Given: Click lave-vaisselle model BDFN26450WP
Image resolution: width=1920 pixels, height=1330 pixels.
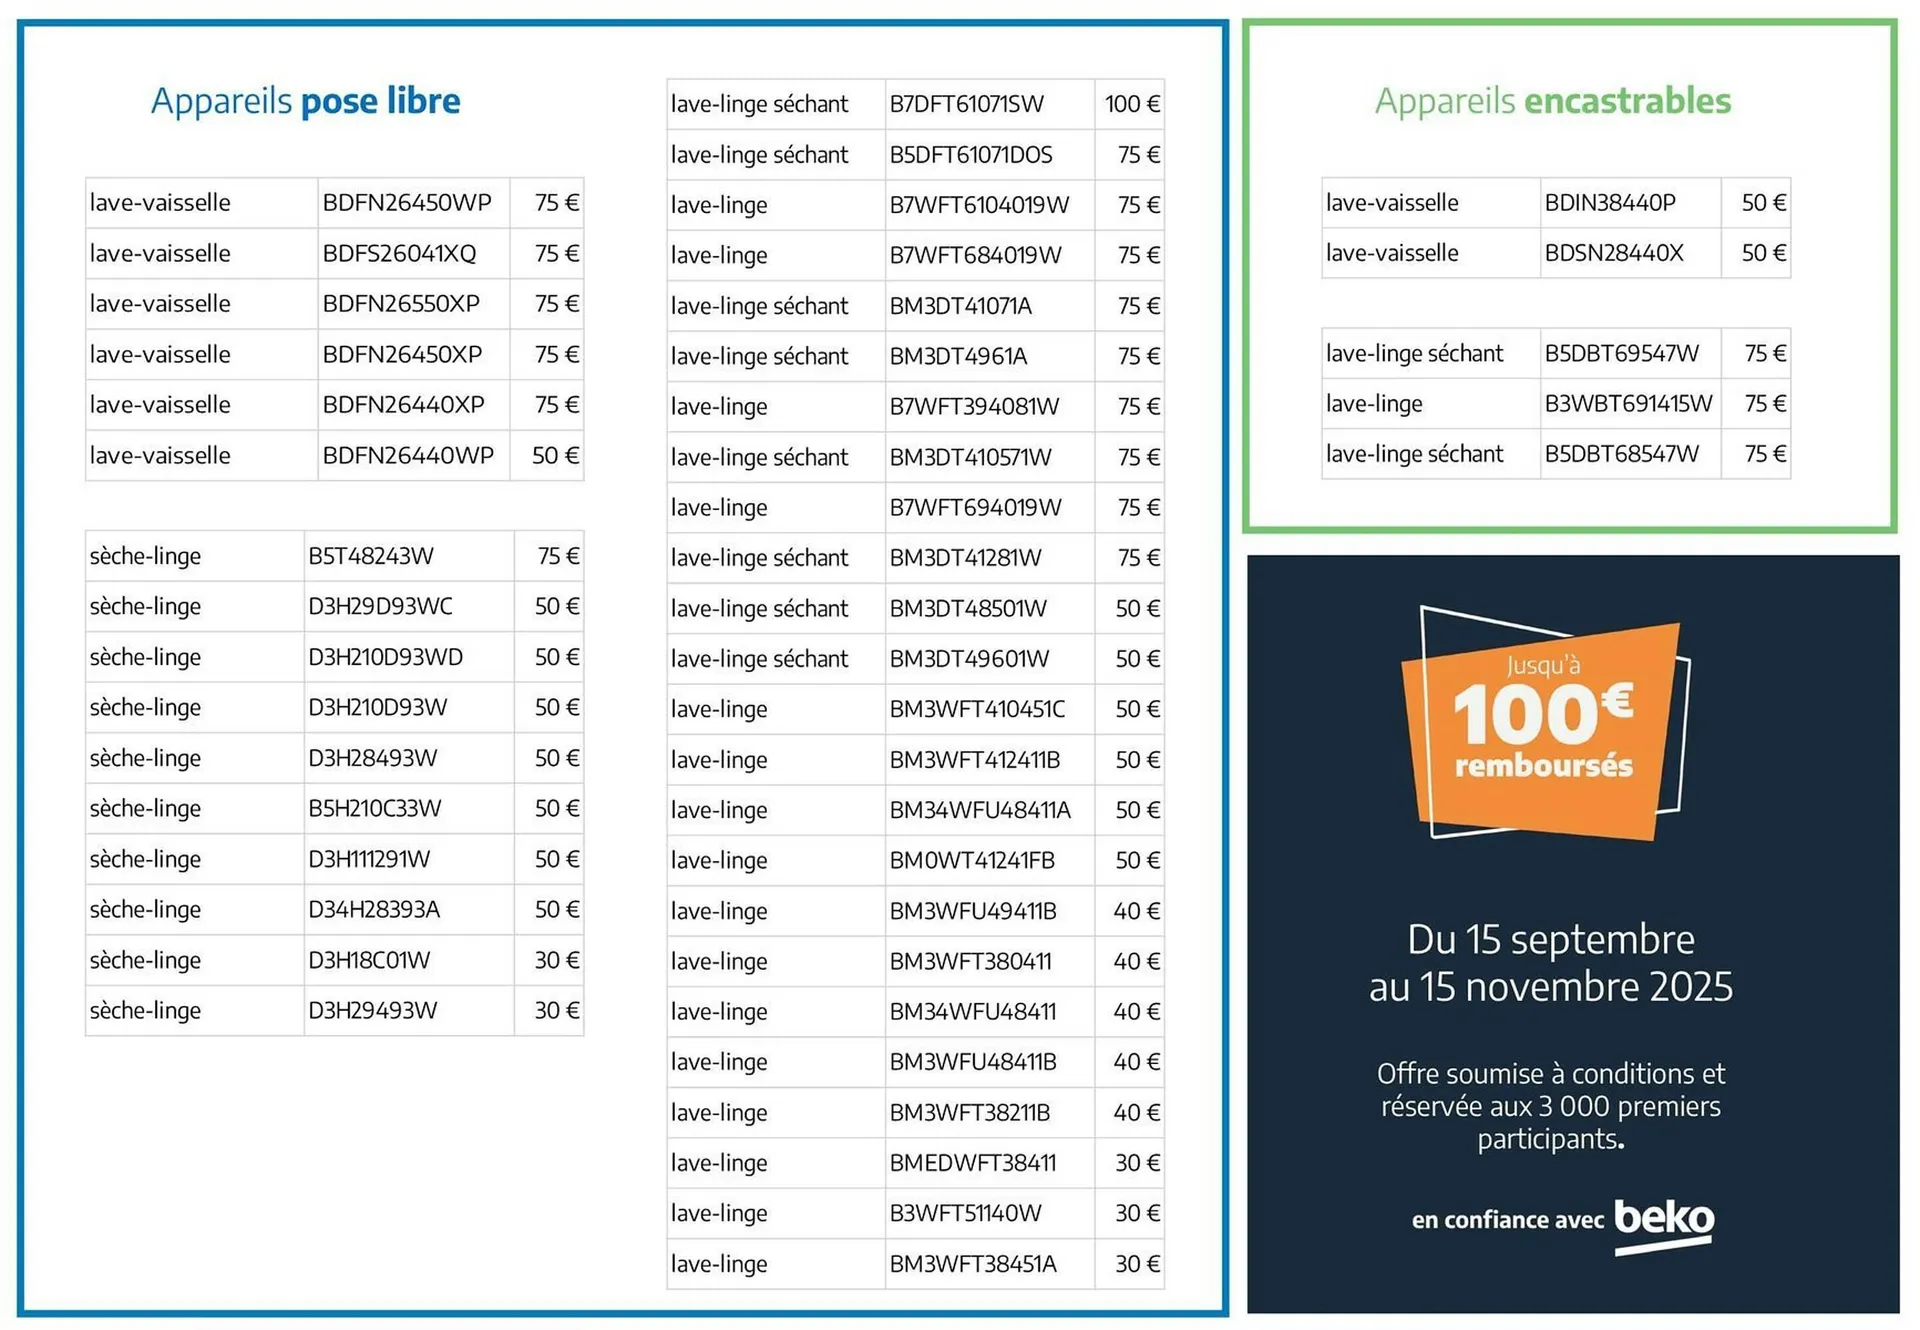Looking at the screenshot, I should coord(407,203).
